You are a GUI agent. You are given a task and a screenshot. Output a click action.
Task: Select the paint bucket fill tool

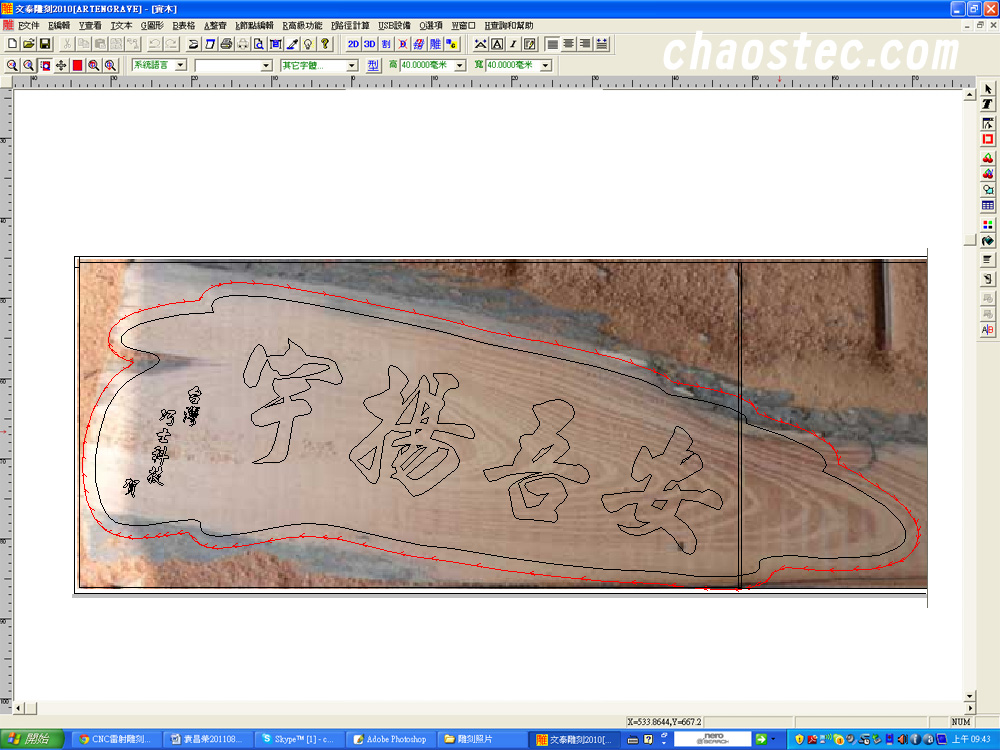pyautogui.click(x=988, y=240)
